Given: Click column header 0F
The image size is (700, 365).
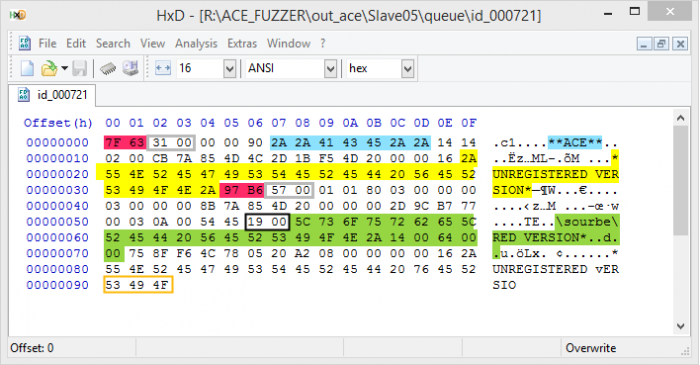Looking at the screenshot, I should click(469, 123).
